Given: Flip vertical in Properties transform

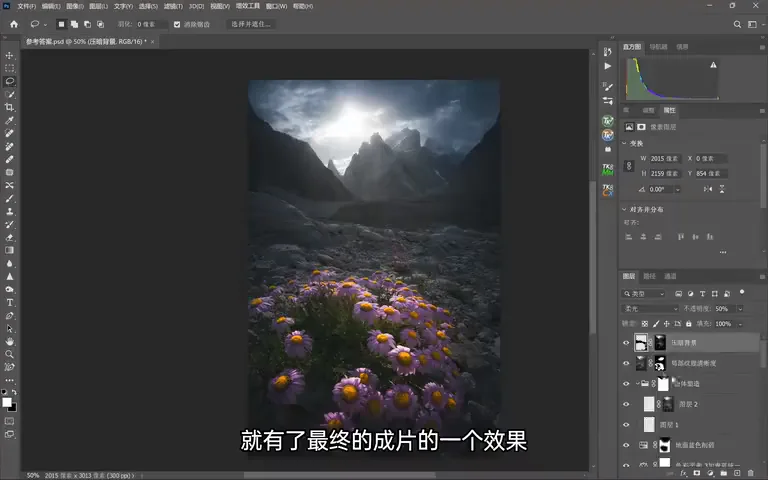Looking at the screenshot, I should pos(722,189).
